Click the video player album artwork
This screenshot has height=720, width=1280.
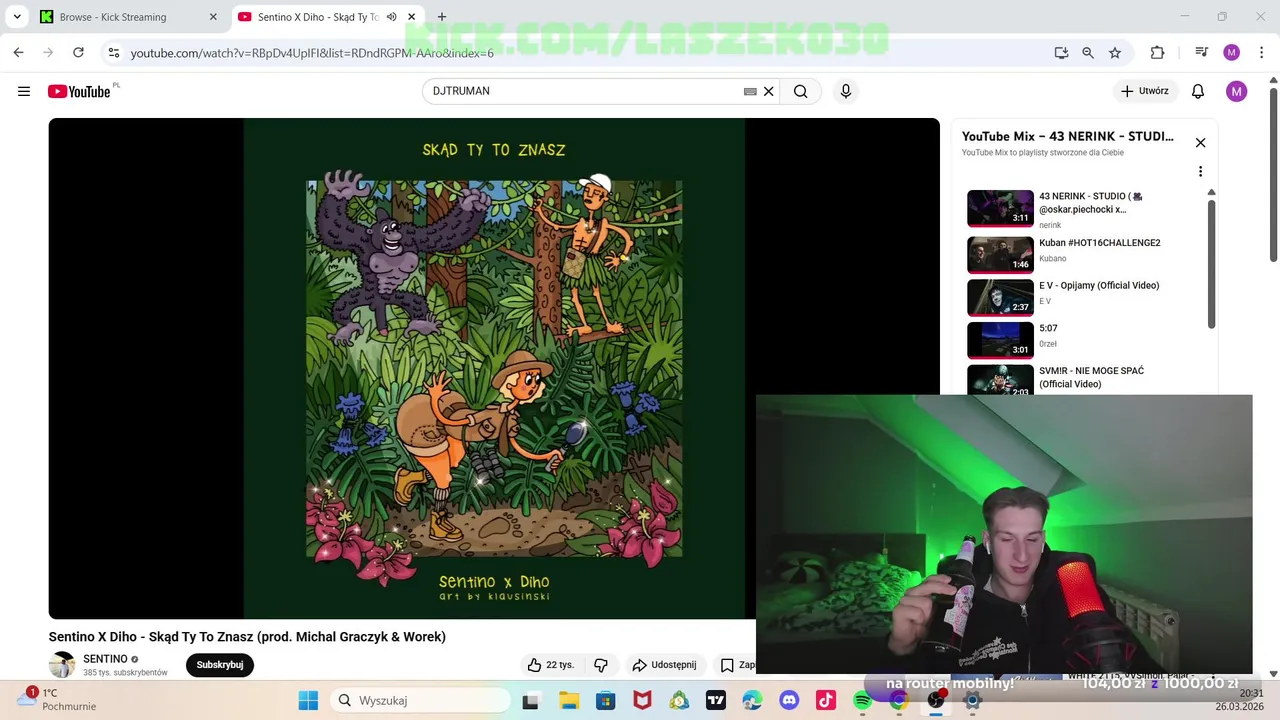(494, 368)
